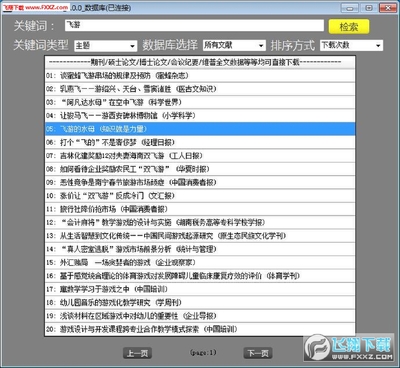Screen dimensions: 400x368
Task: Pick result 18 from 学周刊
Action: 200,302
